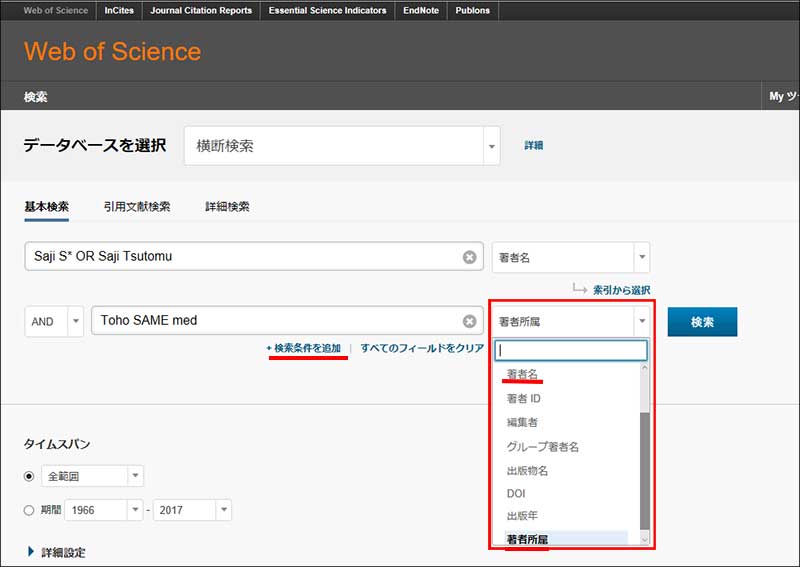Select 著者所属 in the dropdown list
The height and width of the screenshot is (567, 800).
point(566,539)
